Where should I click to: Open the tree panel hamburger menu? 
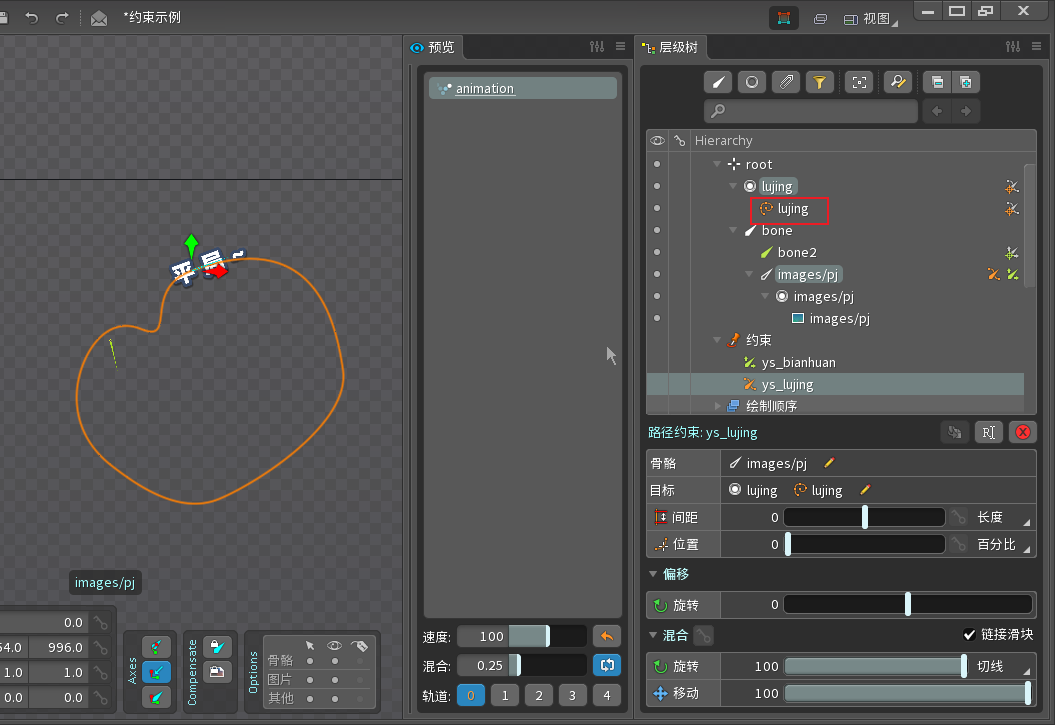pos(1036,46)
